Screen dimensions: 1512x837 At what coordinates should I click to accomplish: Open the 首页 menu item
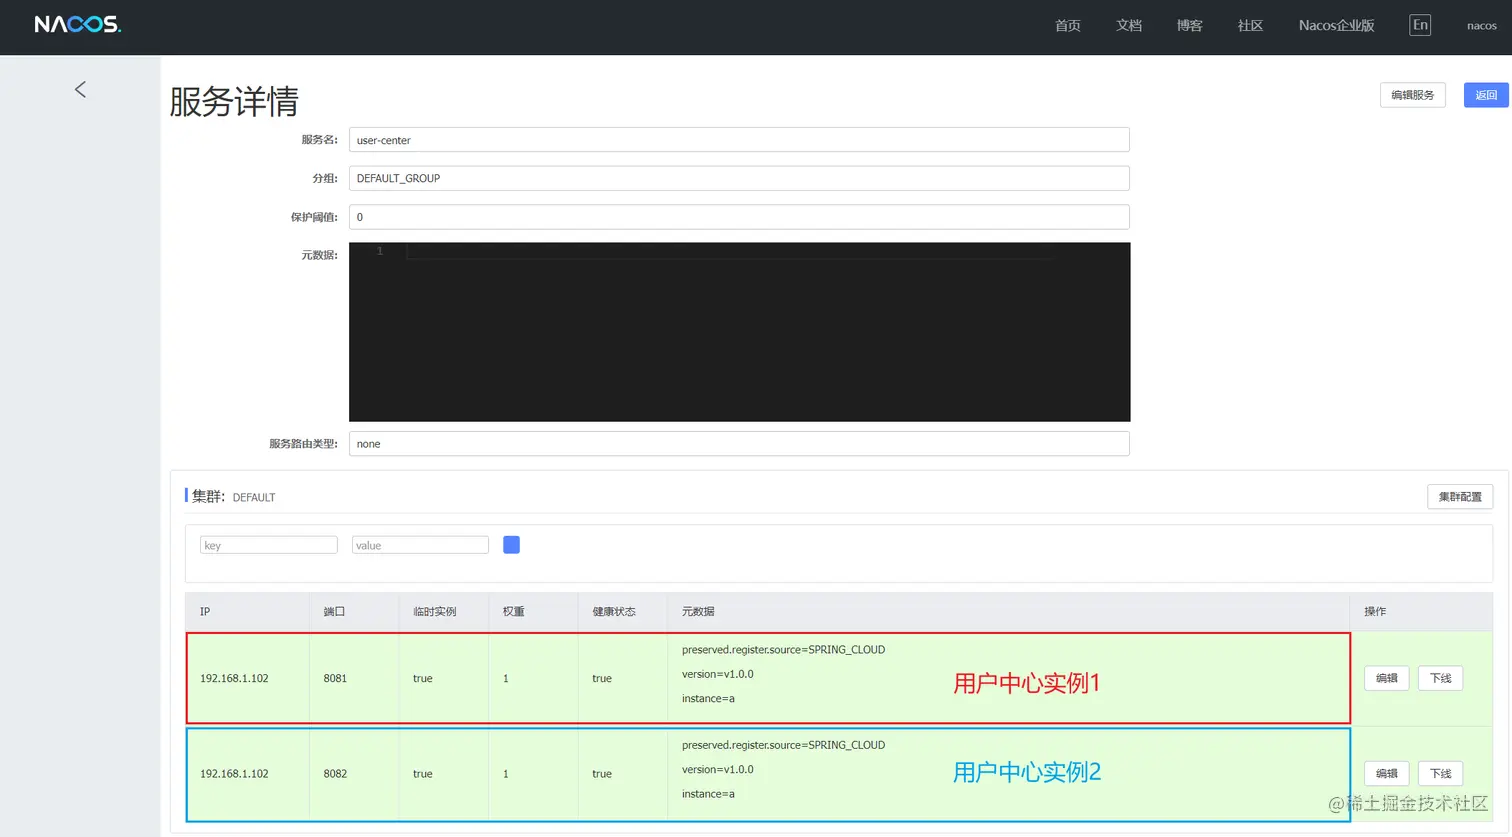pyautogui.click(x=1068, y=25)
